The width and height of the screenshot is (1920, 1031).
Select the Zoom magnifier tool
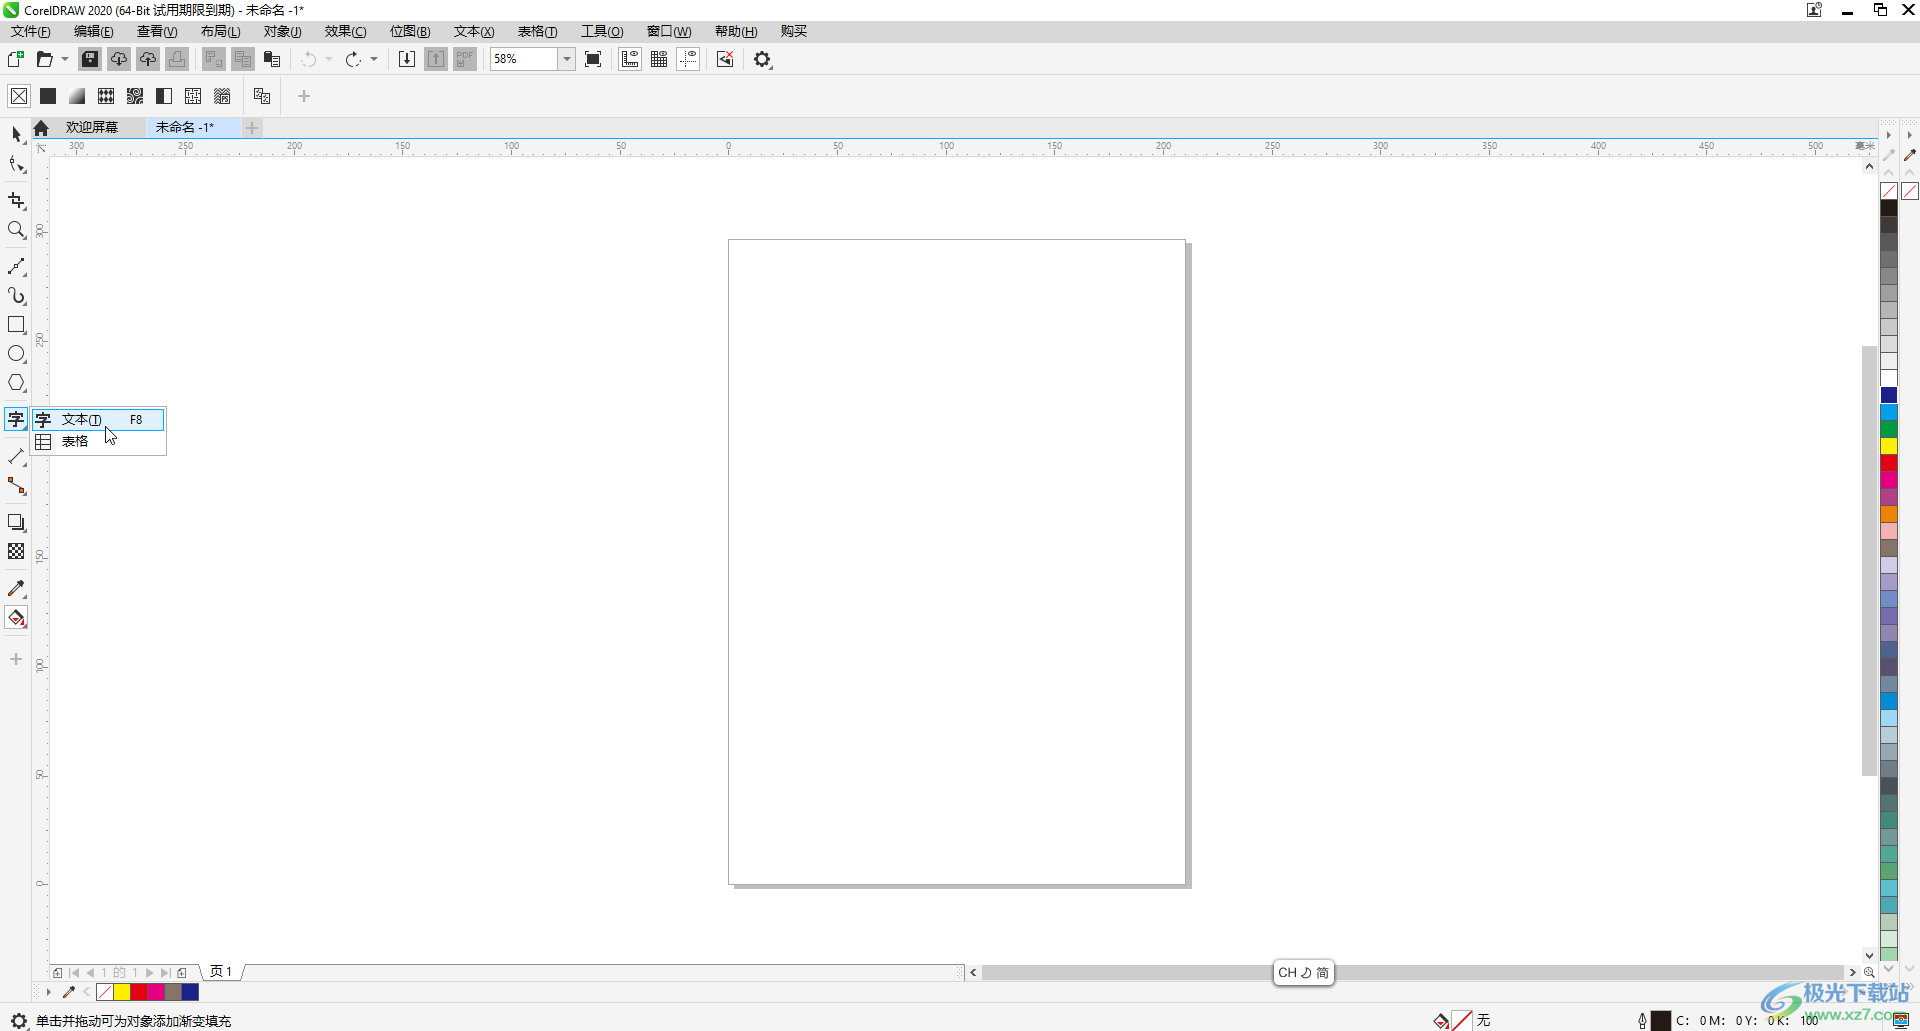pos(16,230)
